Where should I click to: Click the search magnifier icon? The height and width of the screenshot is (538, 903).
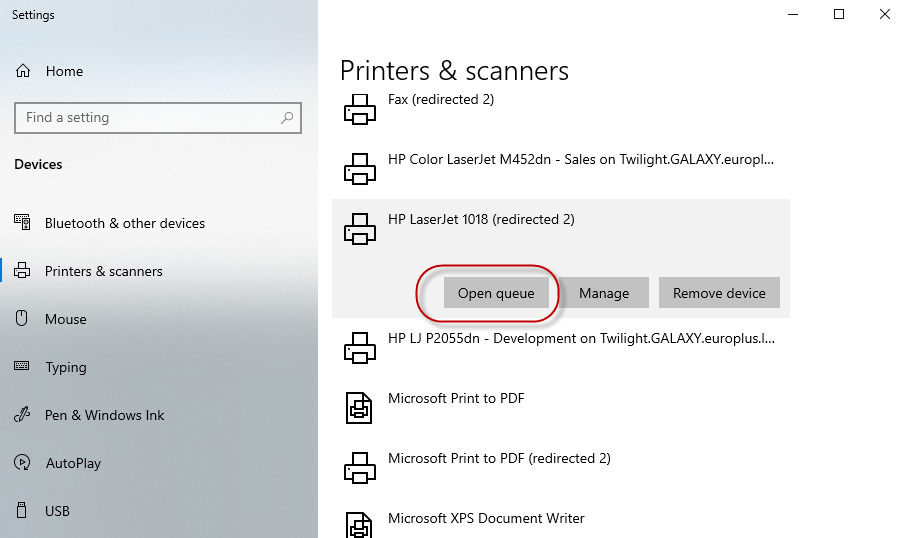tap(287, 118)
